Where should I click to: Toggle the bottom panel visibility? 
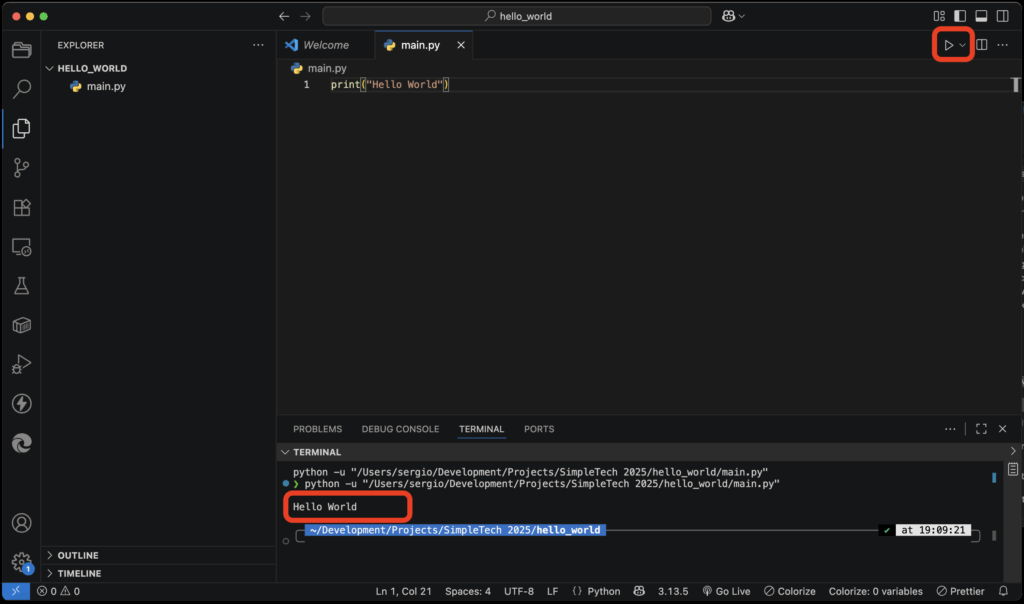982,16
